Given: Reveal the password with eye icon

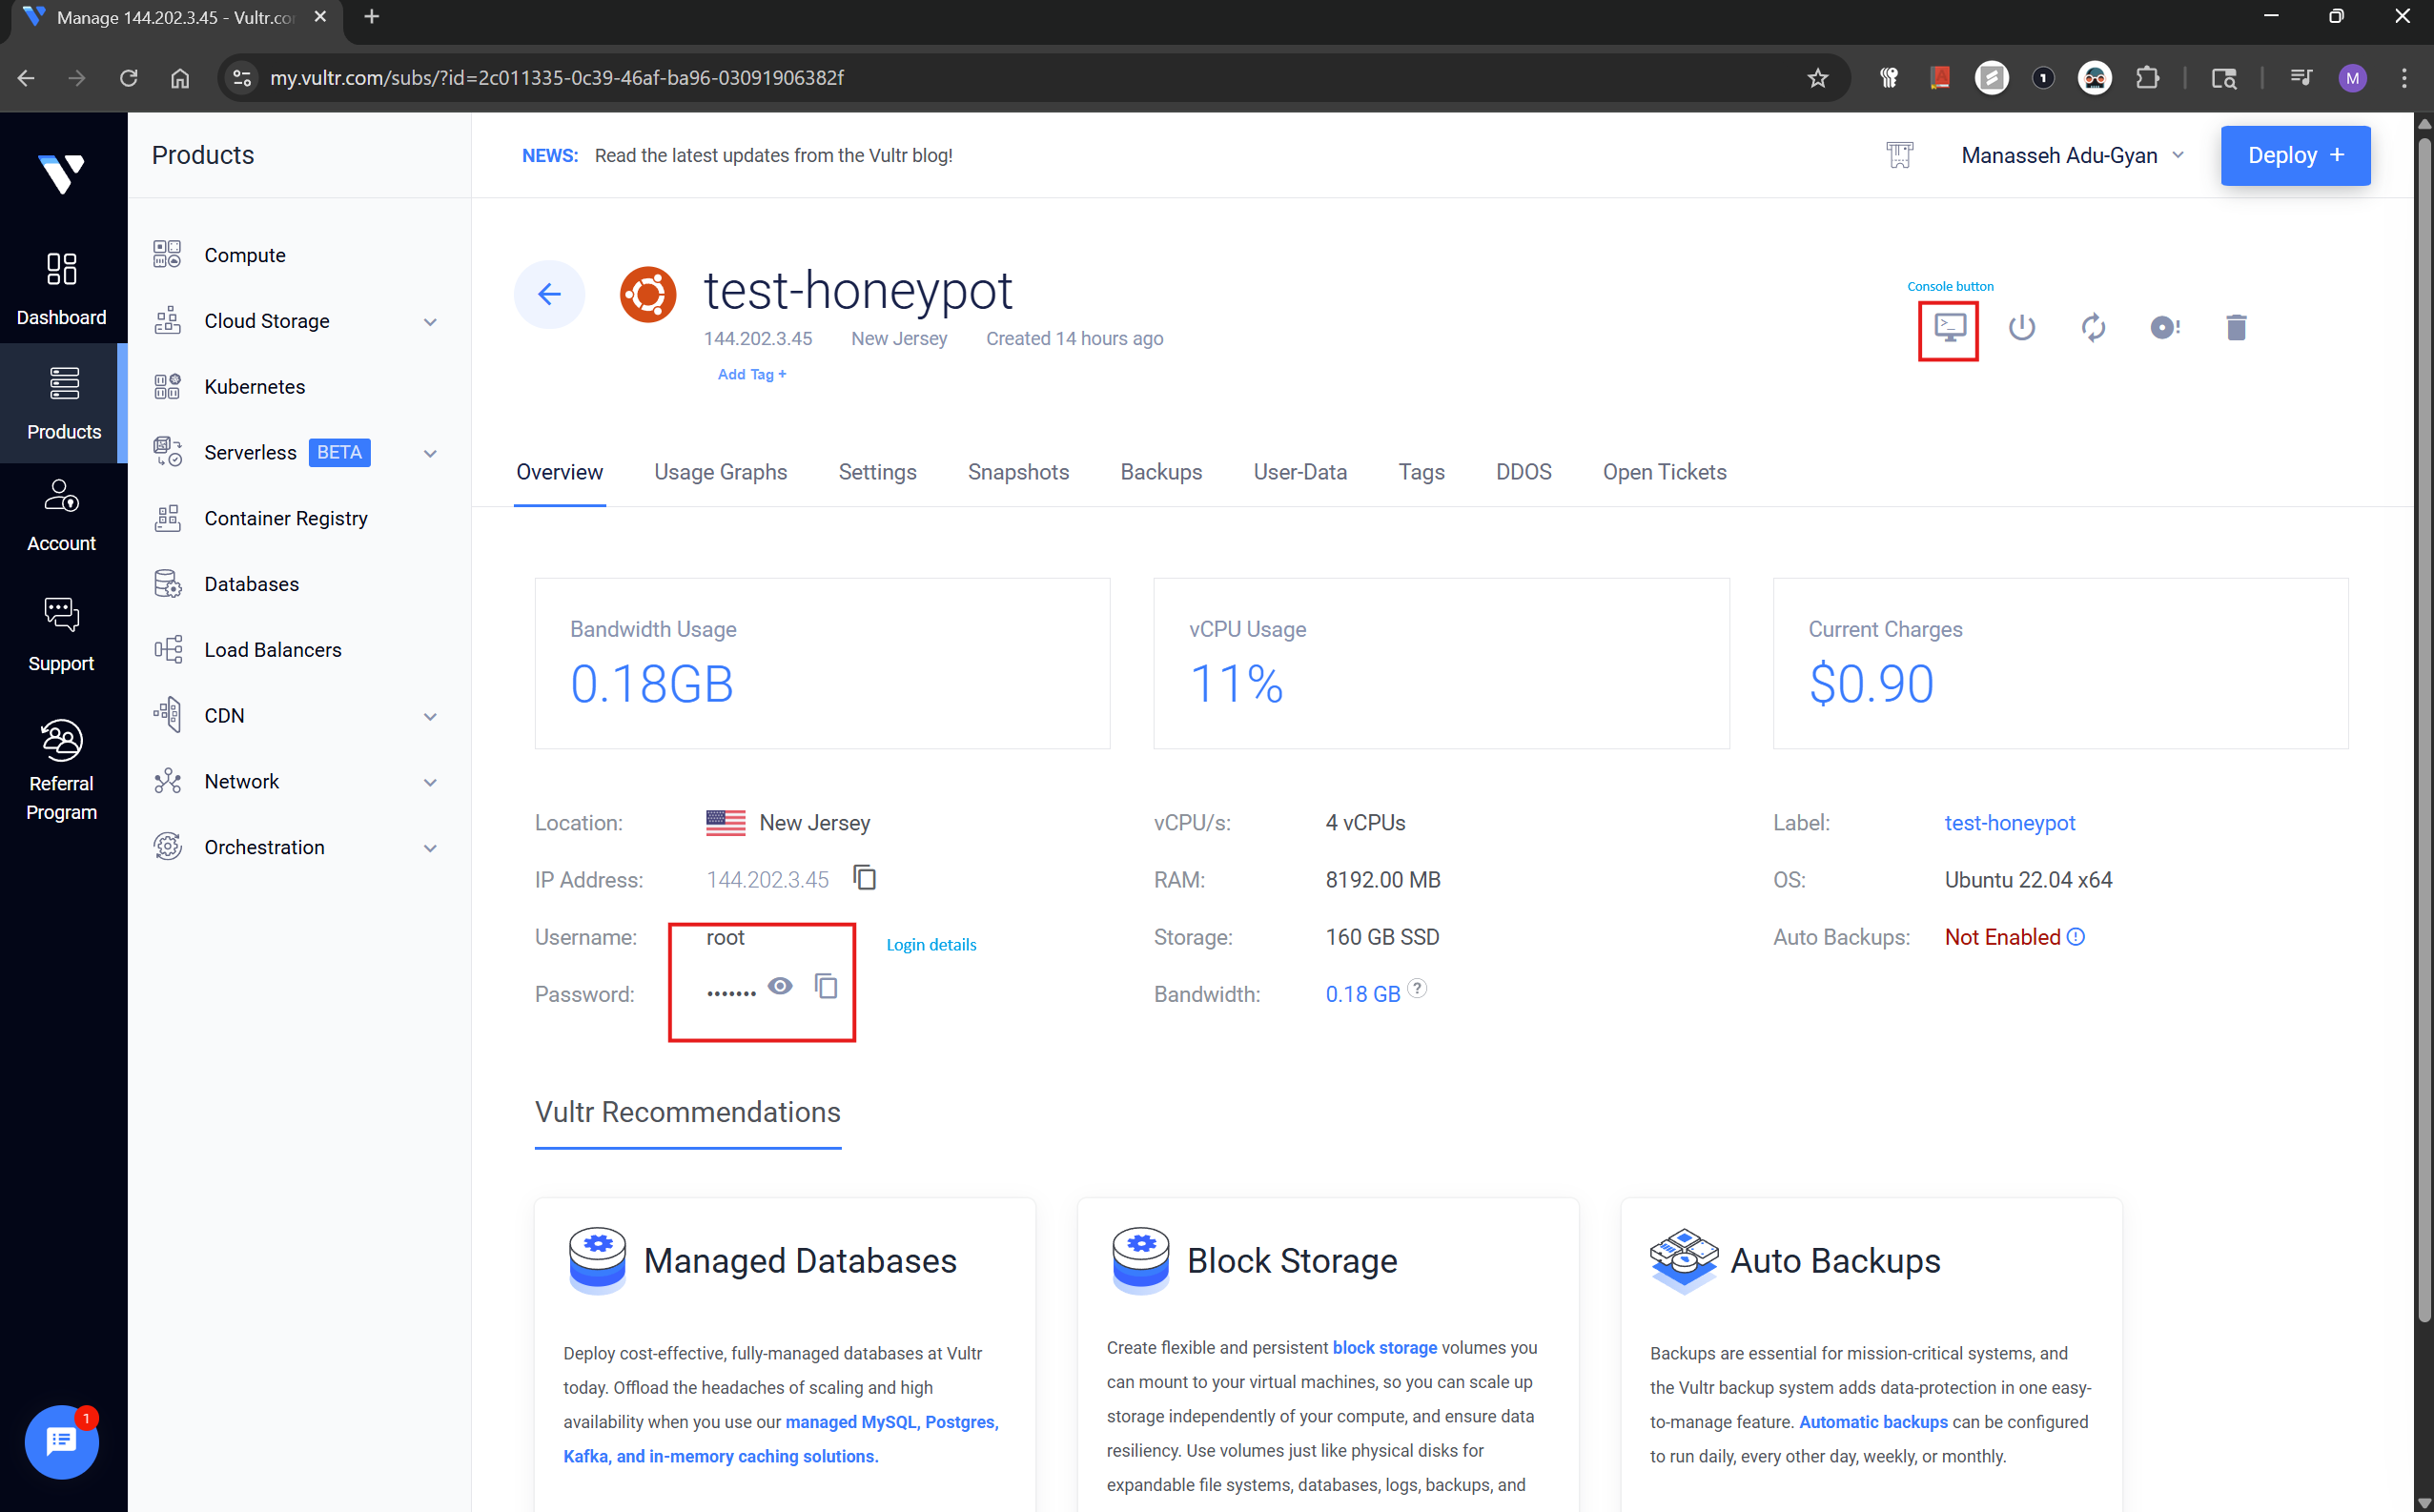Looking at the screenshot, I should pyautogui.click(x=780, y=986).
